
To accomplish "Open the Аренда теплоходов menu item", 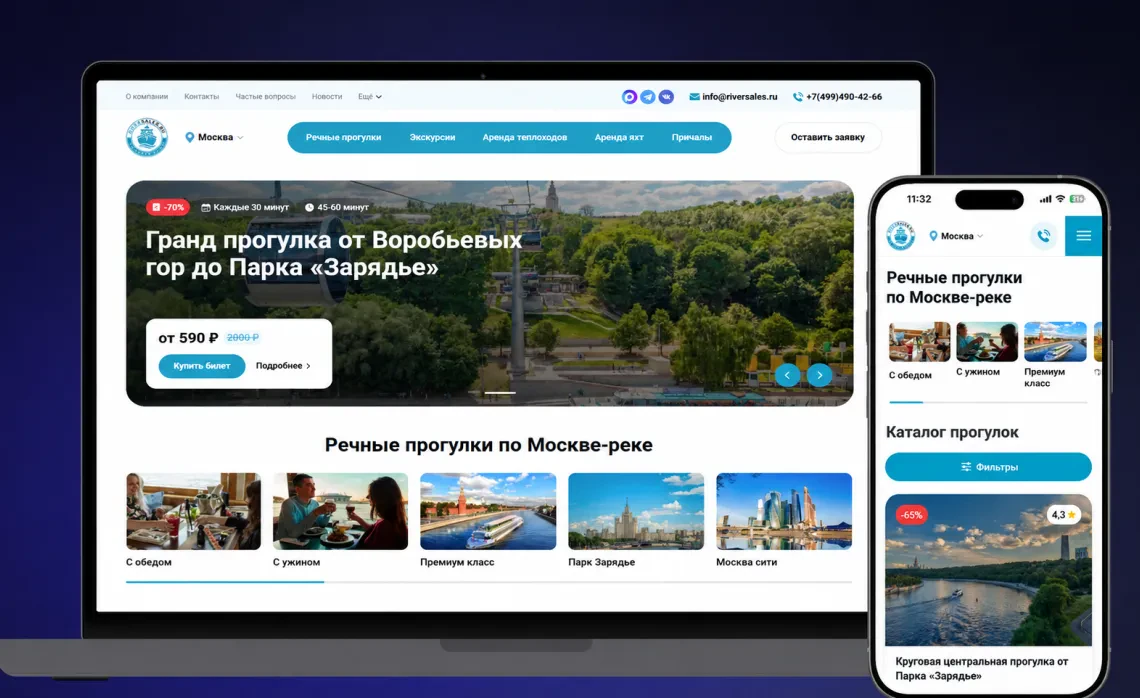I will 524,137.
